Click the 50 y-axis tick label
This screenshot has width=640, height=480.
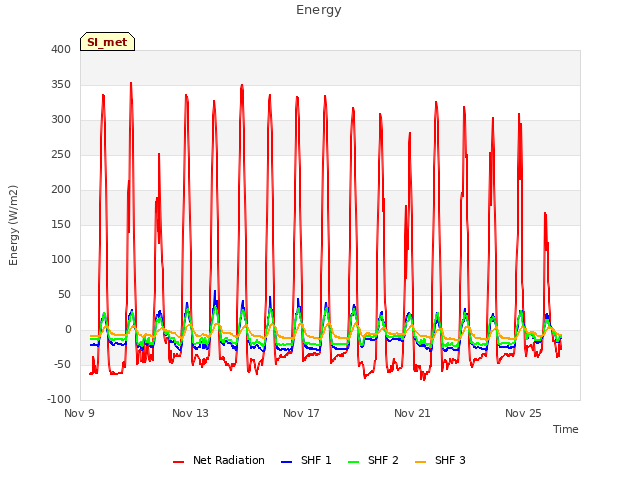tap(64, 295)
